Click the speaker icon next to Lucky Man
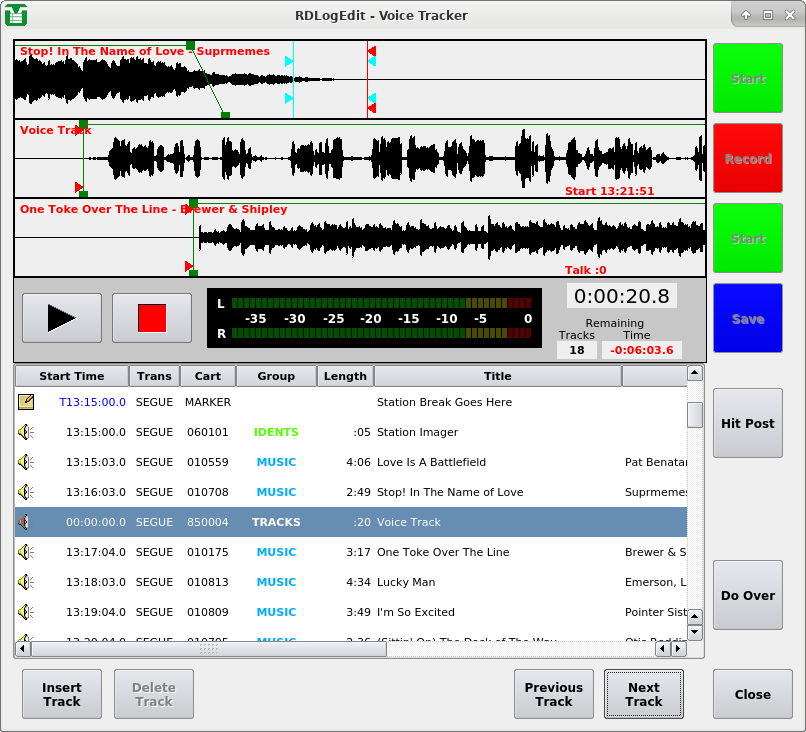Screen dimensions: 806x732 (25, 582)
